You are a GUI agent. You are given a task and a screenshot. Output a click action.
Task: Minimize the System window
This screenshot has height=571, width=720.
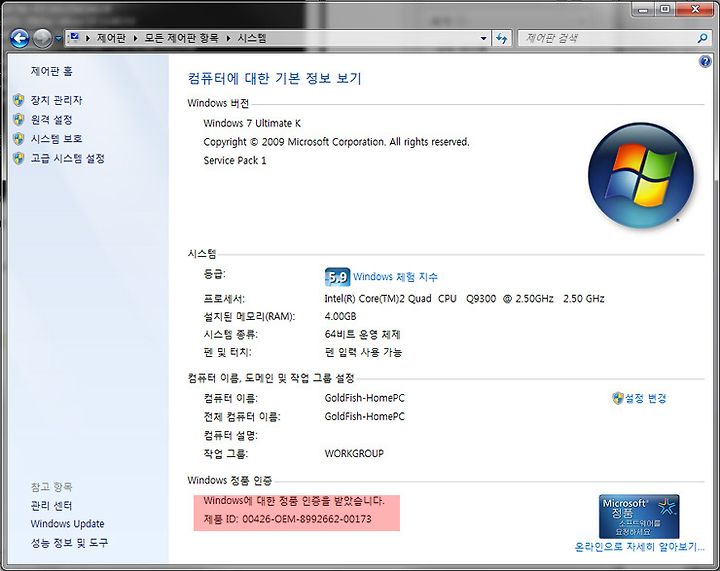(x=643, y=9)
